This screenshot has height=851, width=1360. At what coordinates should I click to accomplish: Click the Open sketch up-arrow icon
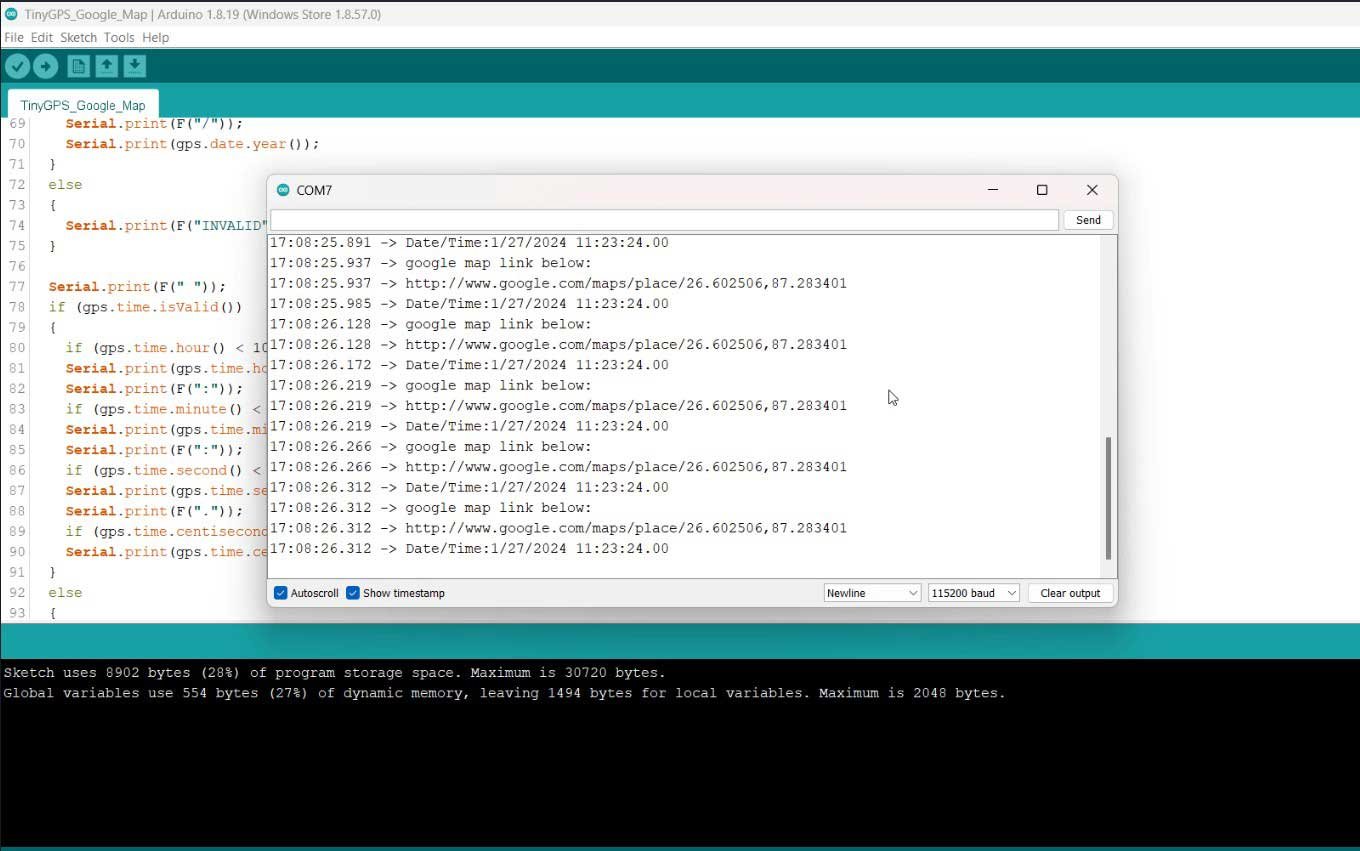(x=106, y=66)
